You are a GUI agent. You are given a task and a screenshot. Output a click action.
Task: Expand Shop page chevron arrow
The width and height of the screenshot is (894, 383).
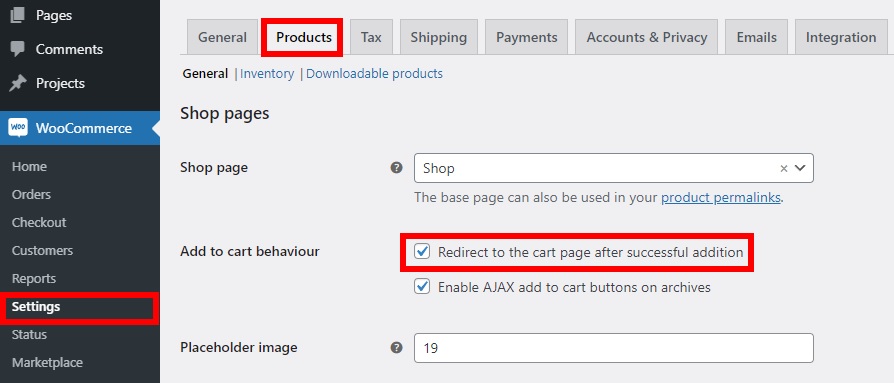800,168
